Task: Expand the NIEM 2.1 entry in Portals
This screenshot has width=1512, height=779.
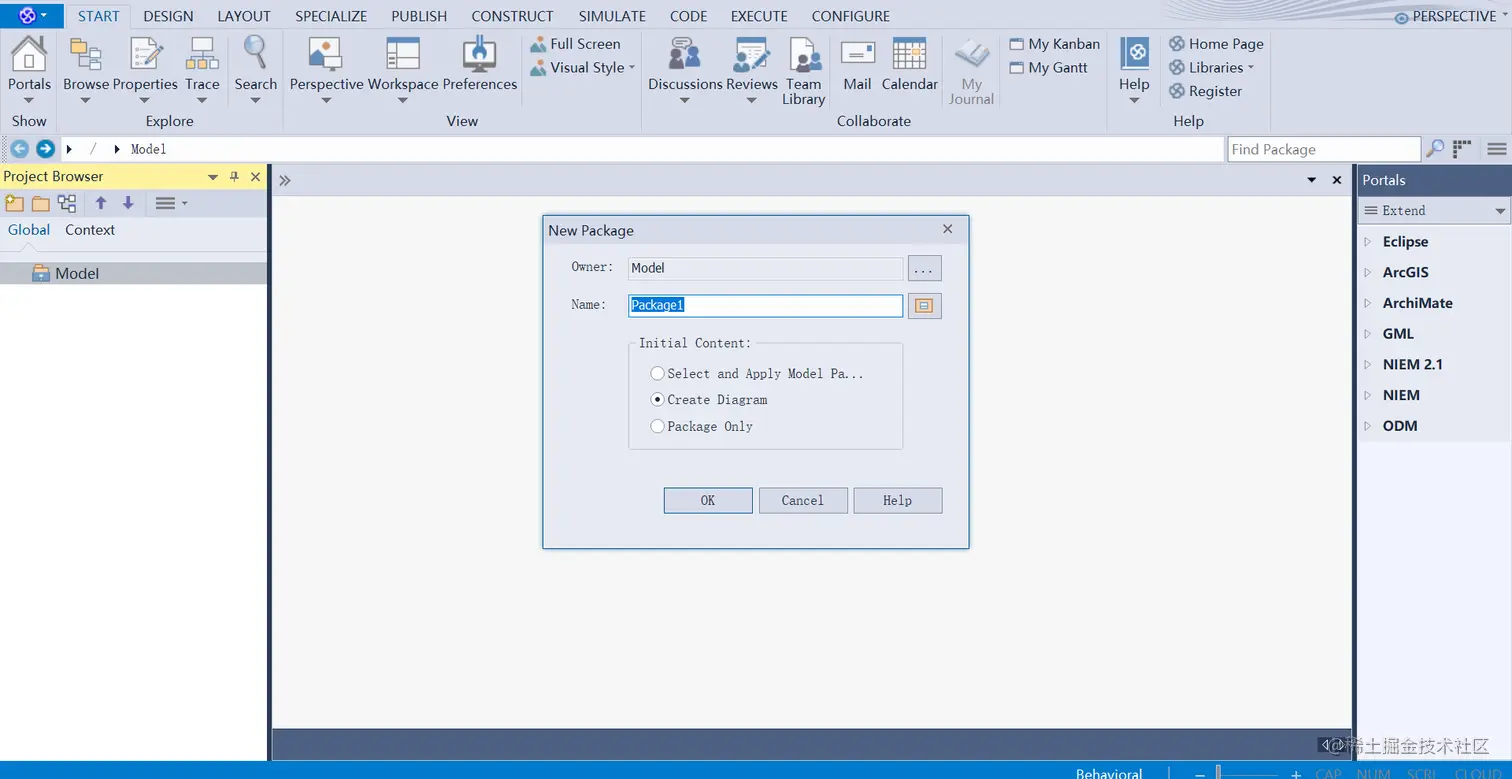Action: (x=1368, y=365)
